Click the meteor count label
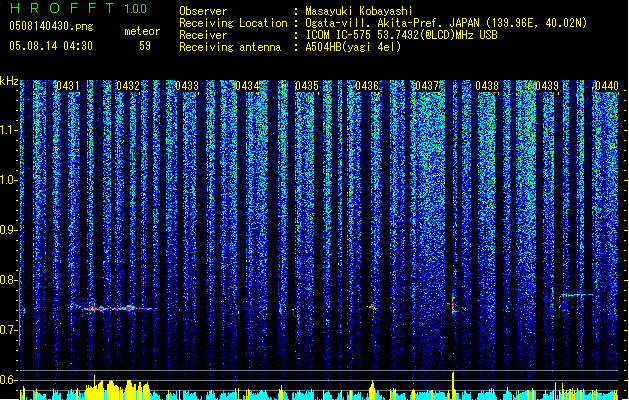Screen dimensions: 629x400 (x=142, y=31)
